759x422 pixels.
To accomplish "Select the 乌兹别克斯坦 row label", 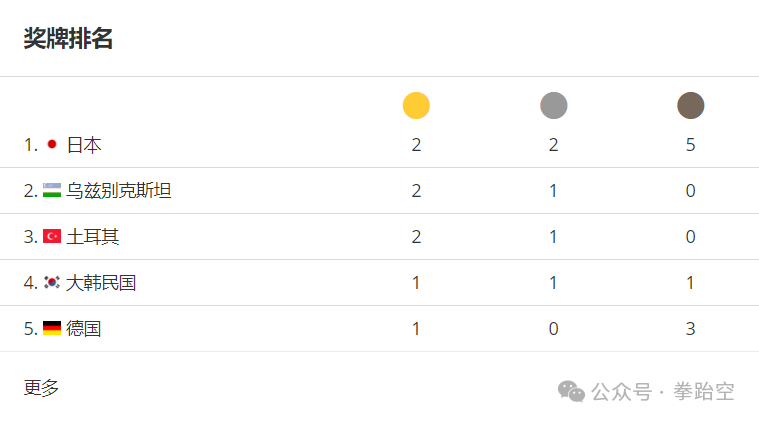I will [x=119, y=191].
